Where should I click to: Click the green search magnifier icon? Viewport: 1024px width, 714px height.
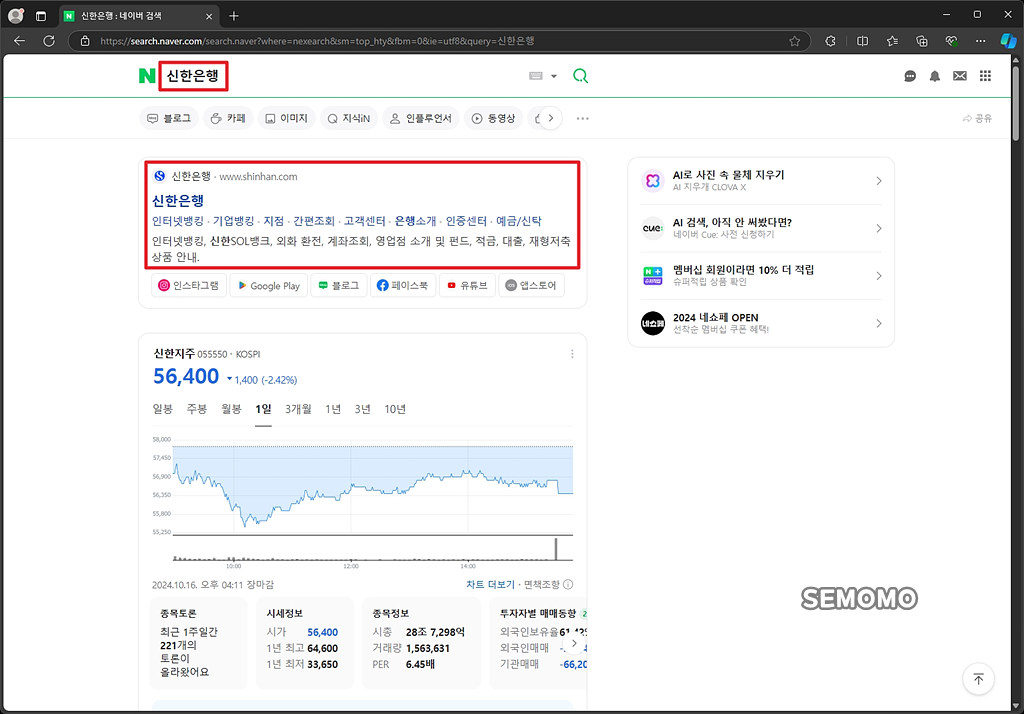pos(580,76)
